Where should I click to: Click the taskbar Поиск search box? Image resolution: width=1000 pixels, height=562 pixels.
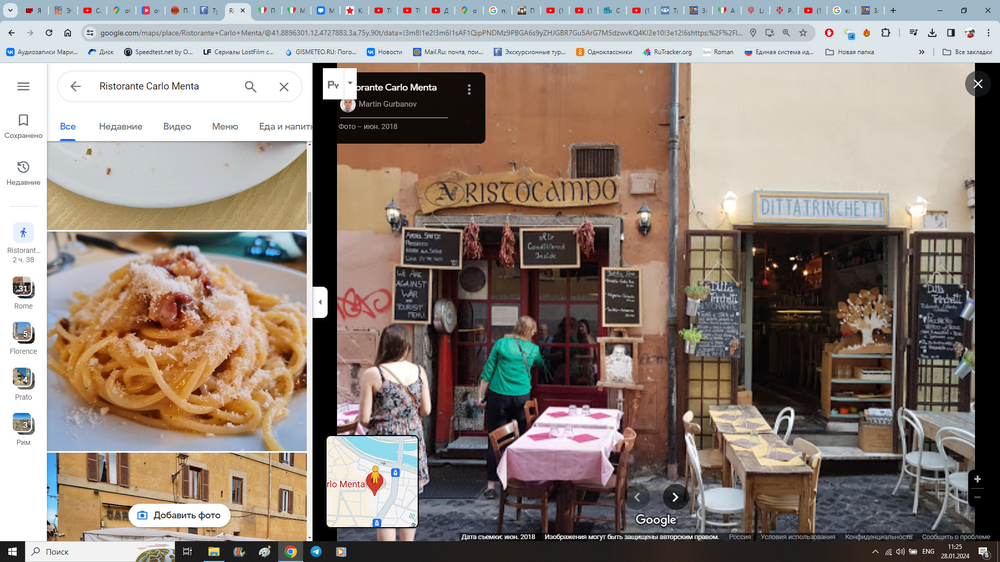pyautogui.click(x=100, y=552)
